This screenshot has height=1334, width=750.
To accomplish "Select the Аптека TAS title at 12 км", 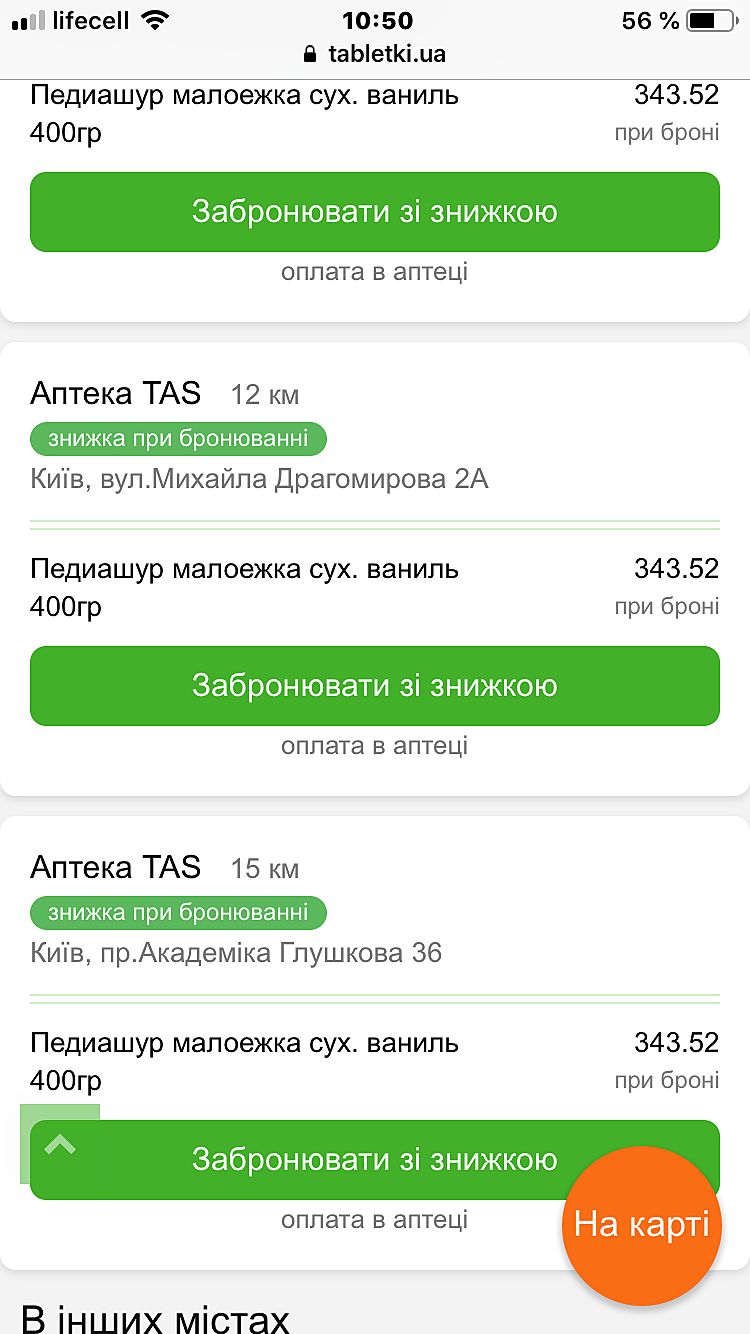I will point(116,393).
